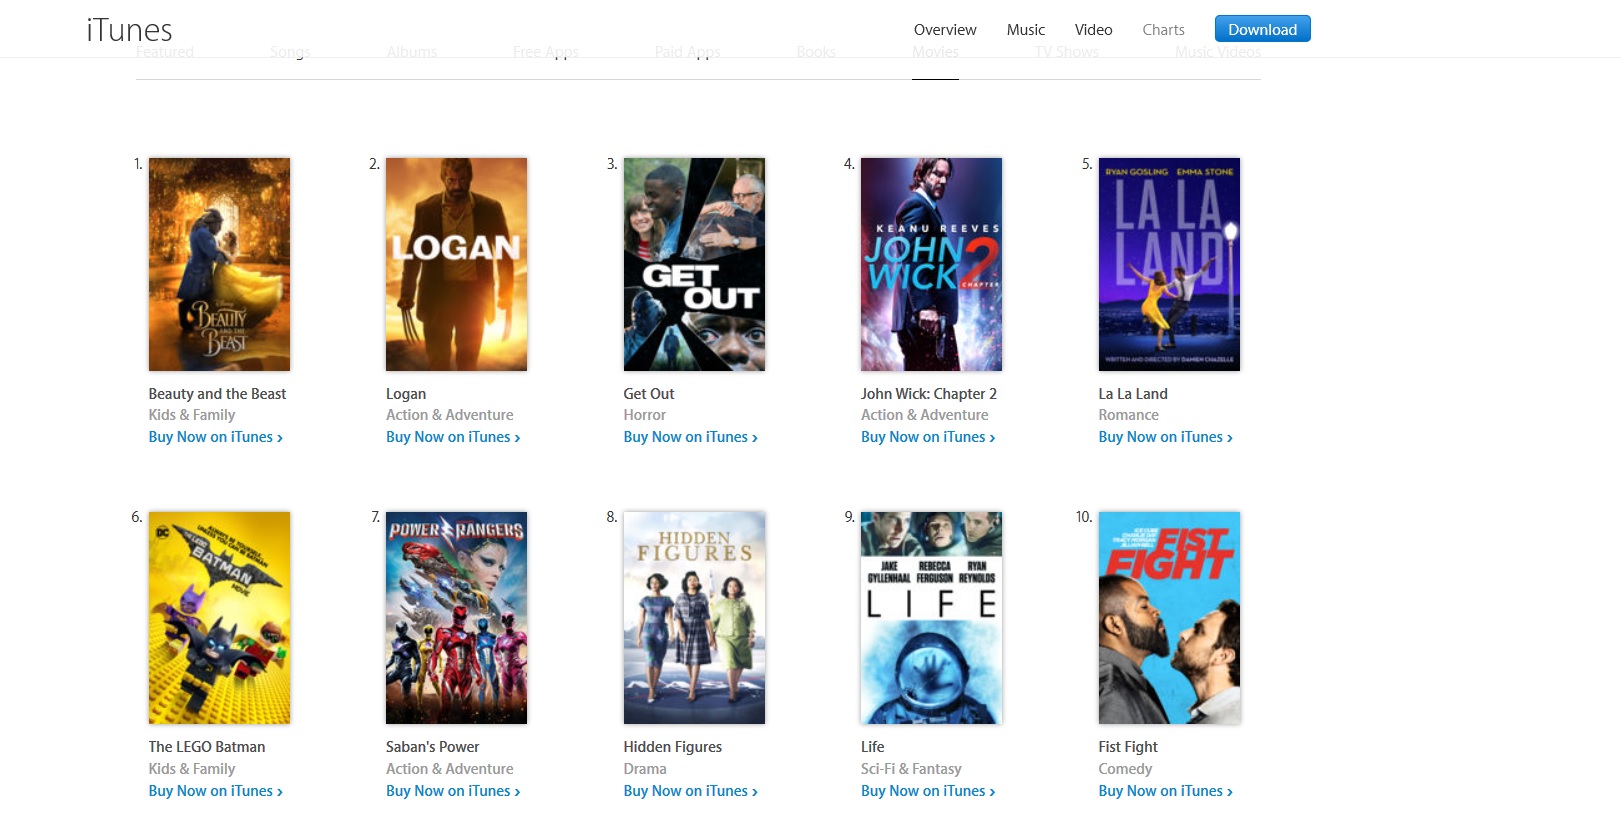Click the Logan movie poster

[456, 264]
